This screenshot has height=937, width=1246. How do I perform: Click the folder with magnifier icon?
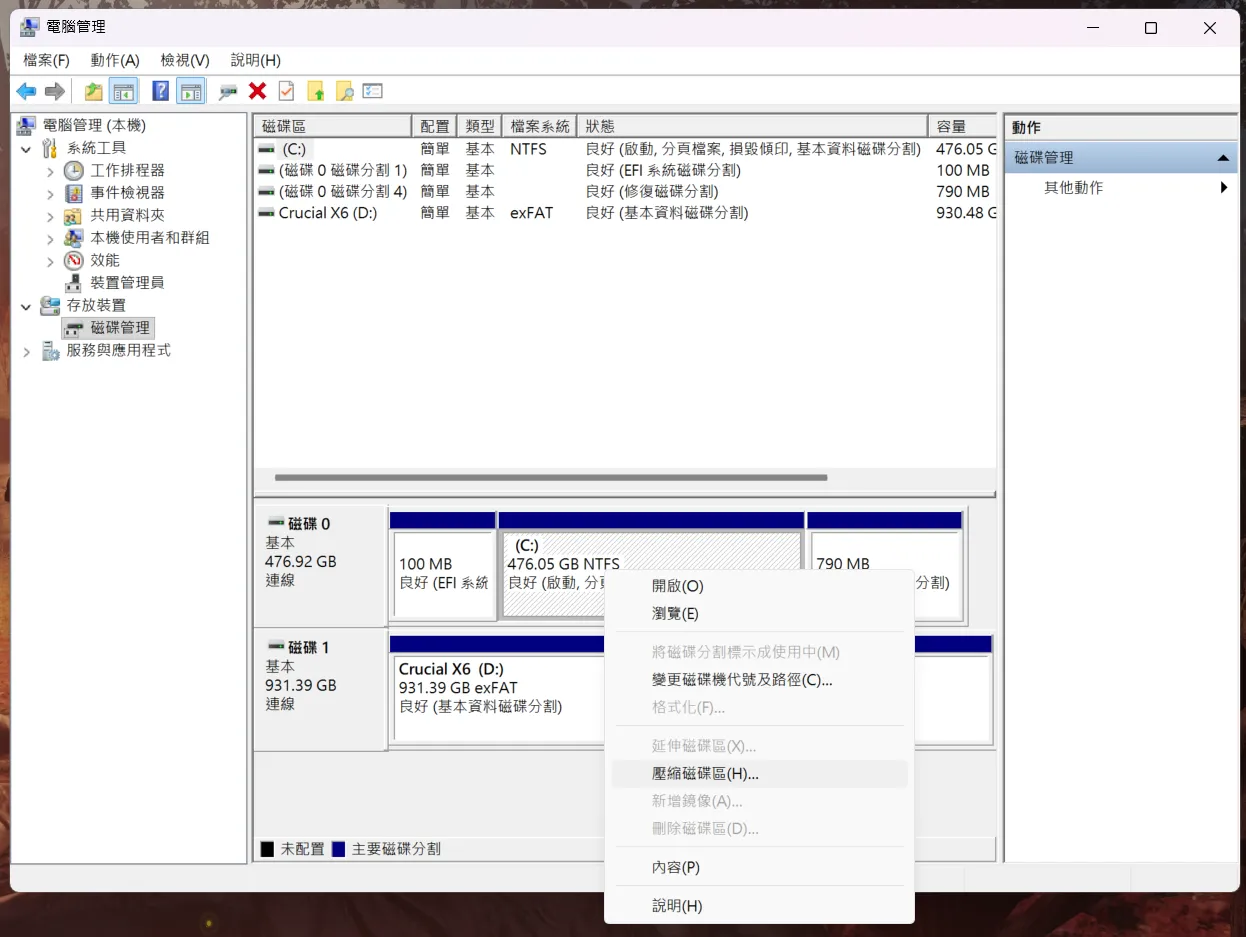click(x=344, y=92)
